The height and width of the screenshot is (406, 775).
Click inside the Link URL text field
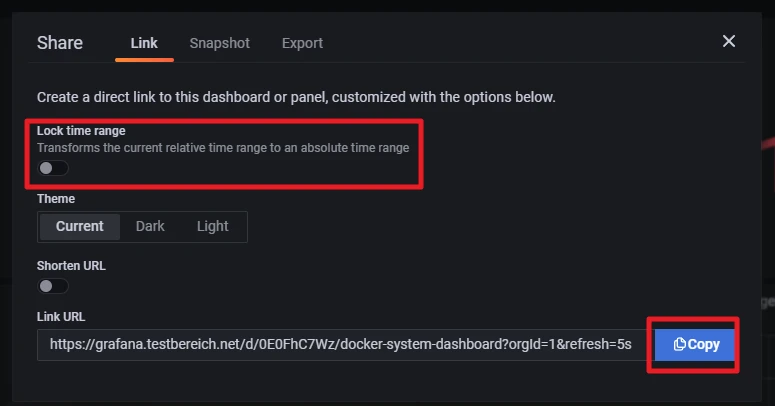pyautogui.click(x=340, y=344)
